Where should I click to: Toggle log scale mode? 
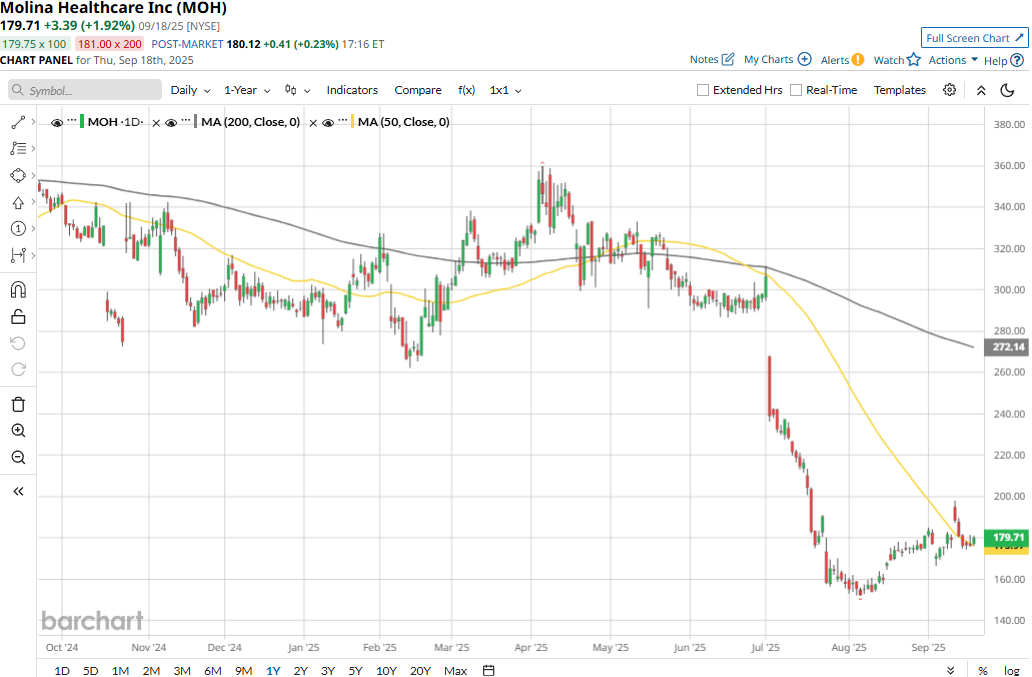tap(1012, 670)
